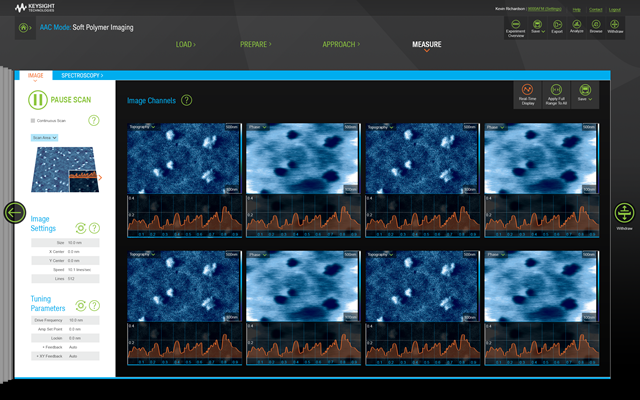
Task: Click the Image Settings gear icon
Action: coord(81,228)
